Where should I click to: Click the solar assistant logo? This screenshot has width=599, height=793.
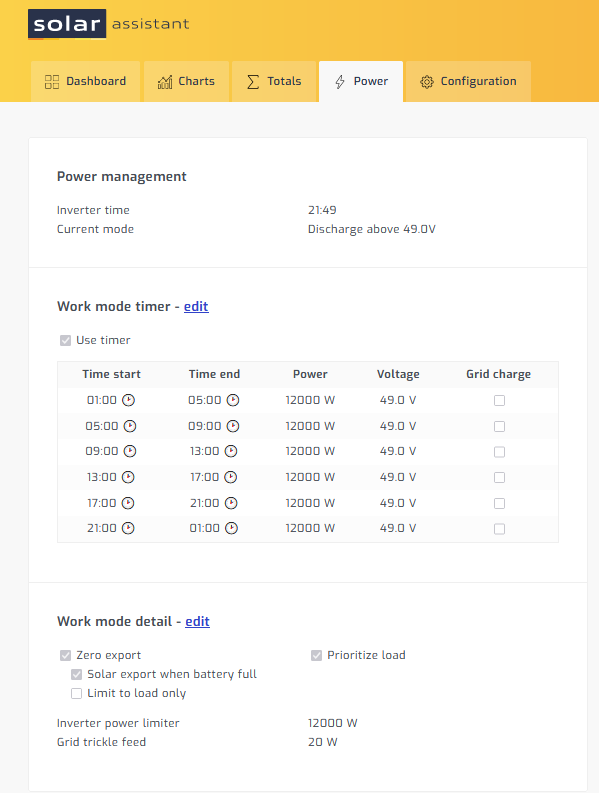point(109,24)
